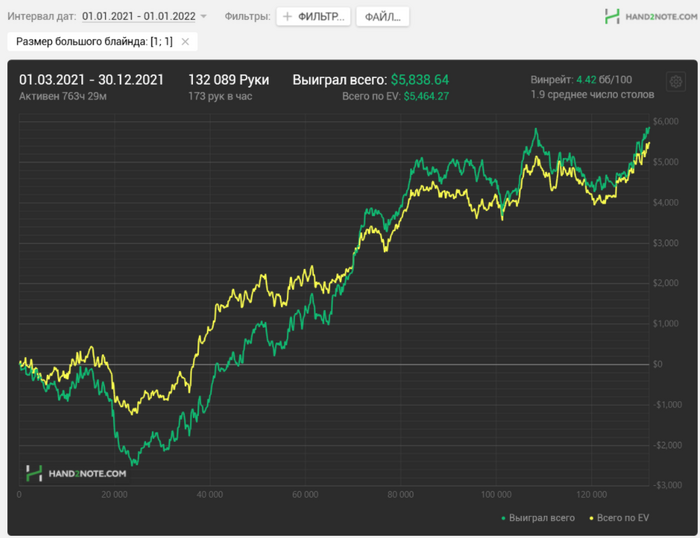The height and width of the screenshot is (538, 700).
Task: Click the $0 y-axis label
Action: (x=658, y=364)
